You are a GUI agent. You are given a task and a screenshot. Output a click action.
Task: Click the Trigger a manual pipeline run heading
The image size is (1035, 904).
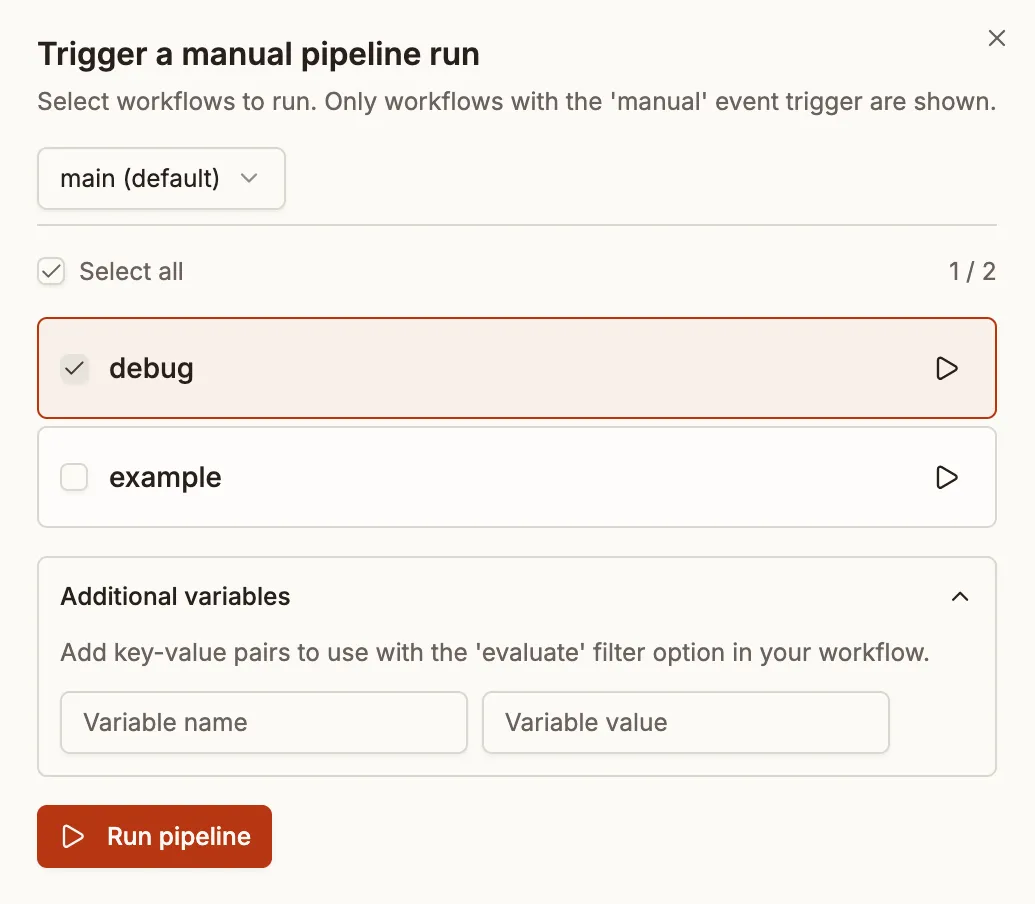coord(258,54)
